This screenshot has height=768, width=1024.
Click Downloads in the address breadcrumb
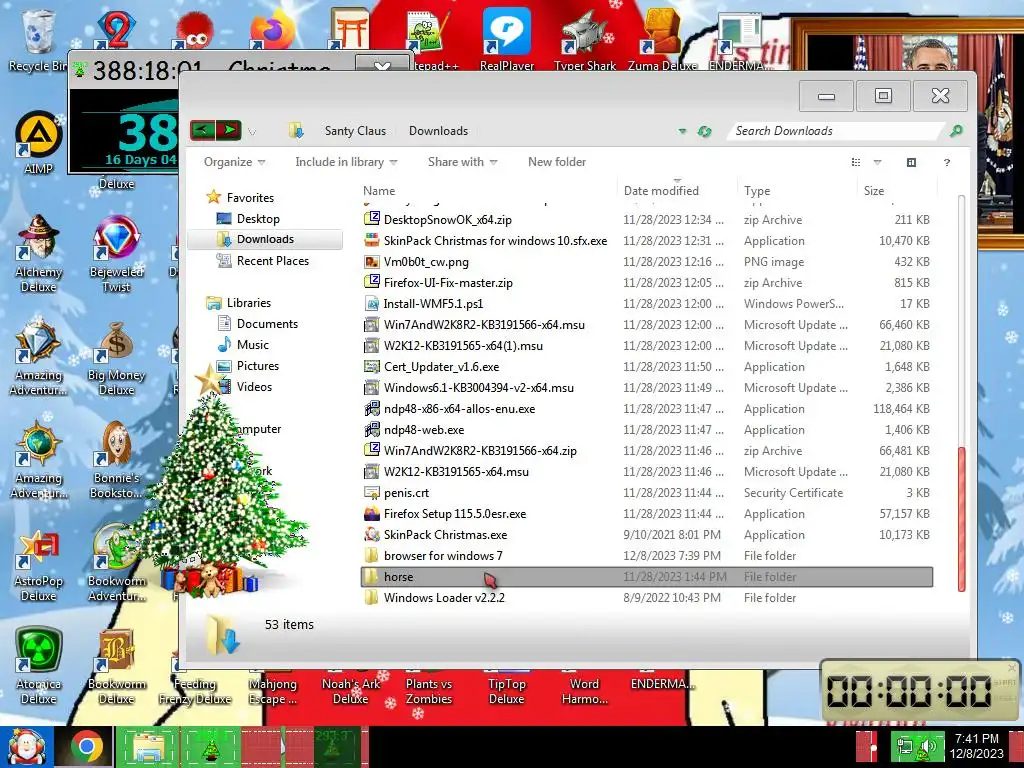point(438,131)
